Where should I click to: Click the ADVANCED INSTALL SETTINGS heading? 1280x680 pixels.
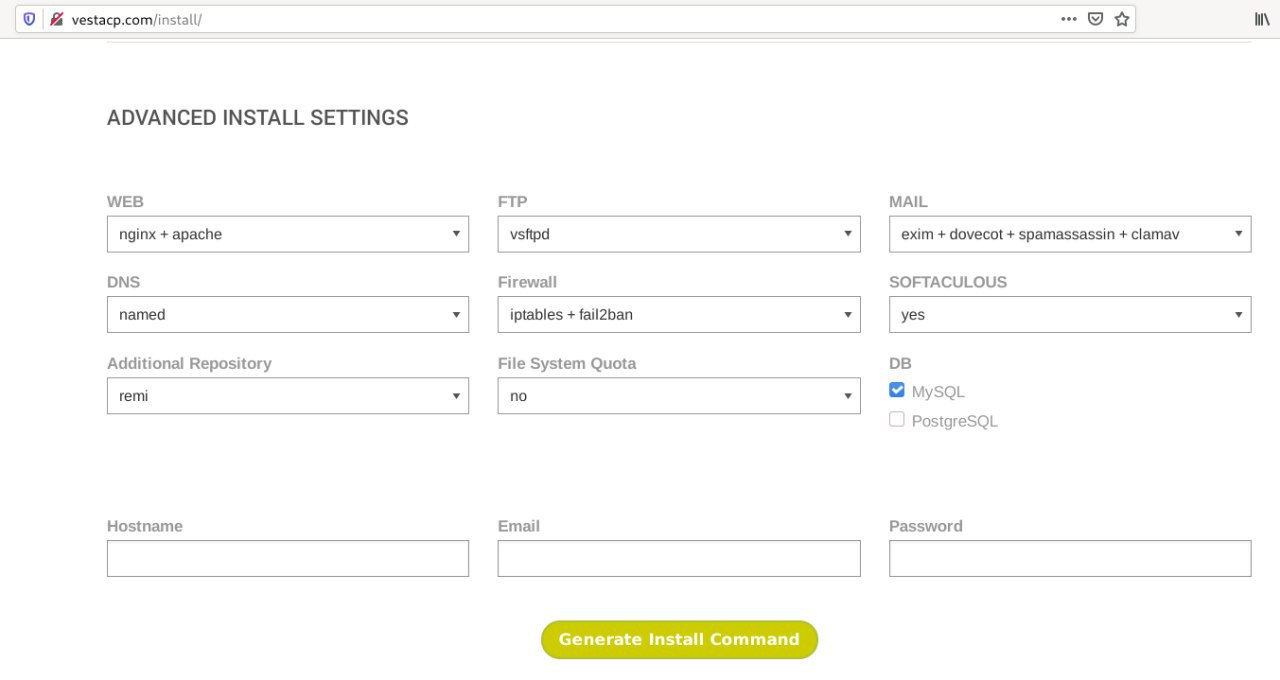(258, 118)
